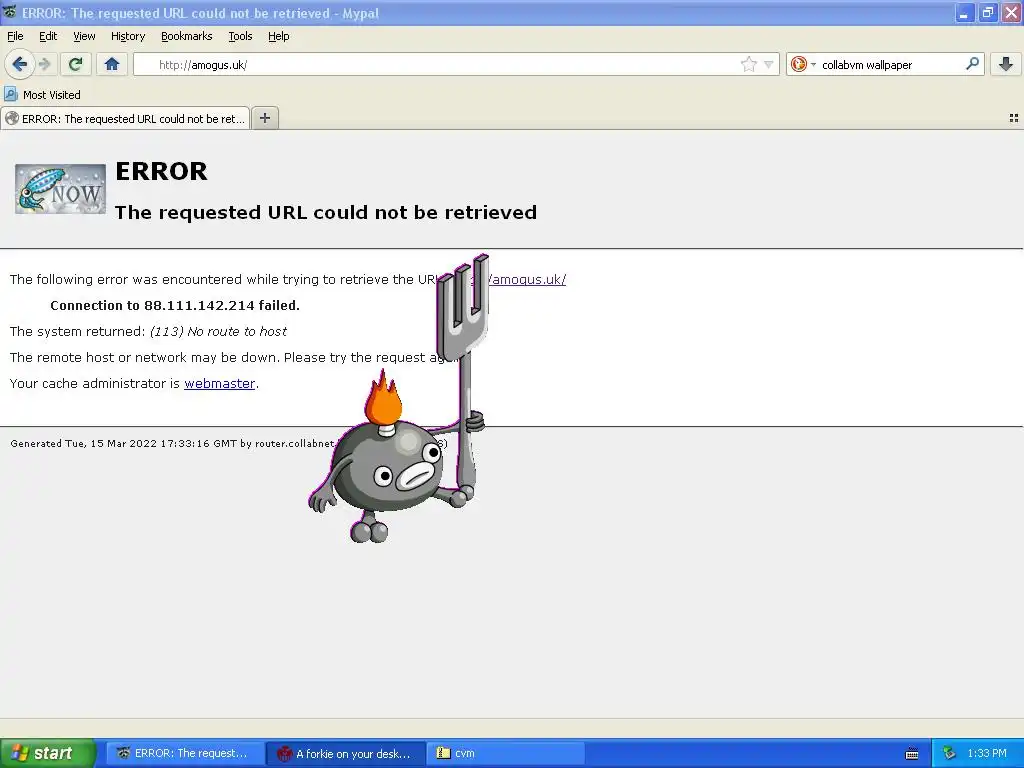Reload the page with the refresh icon
Viewport: 1024px width, 768px height.
76,64
